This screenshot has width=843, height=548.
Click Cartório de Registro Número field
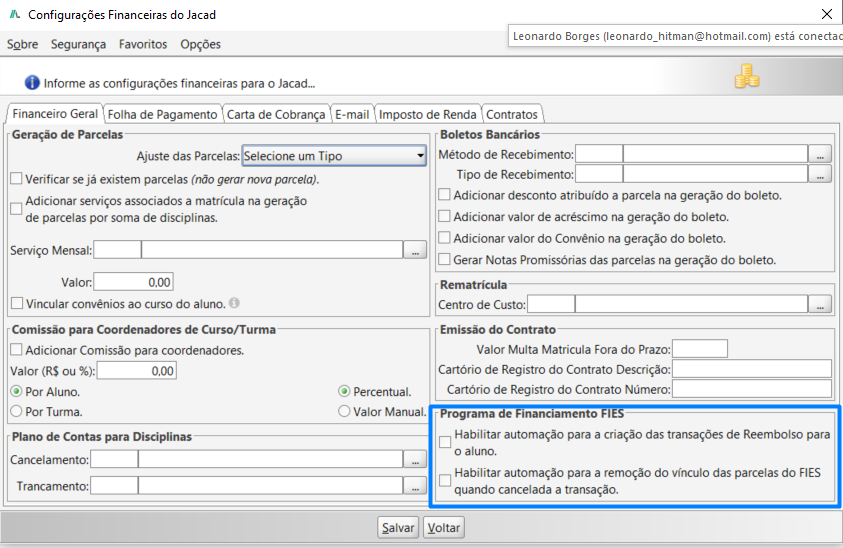752,389
